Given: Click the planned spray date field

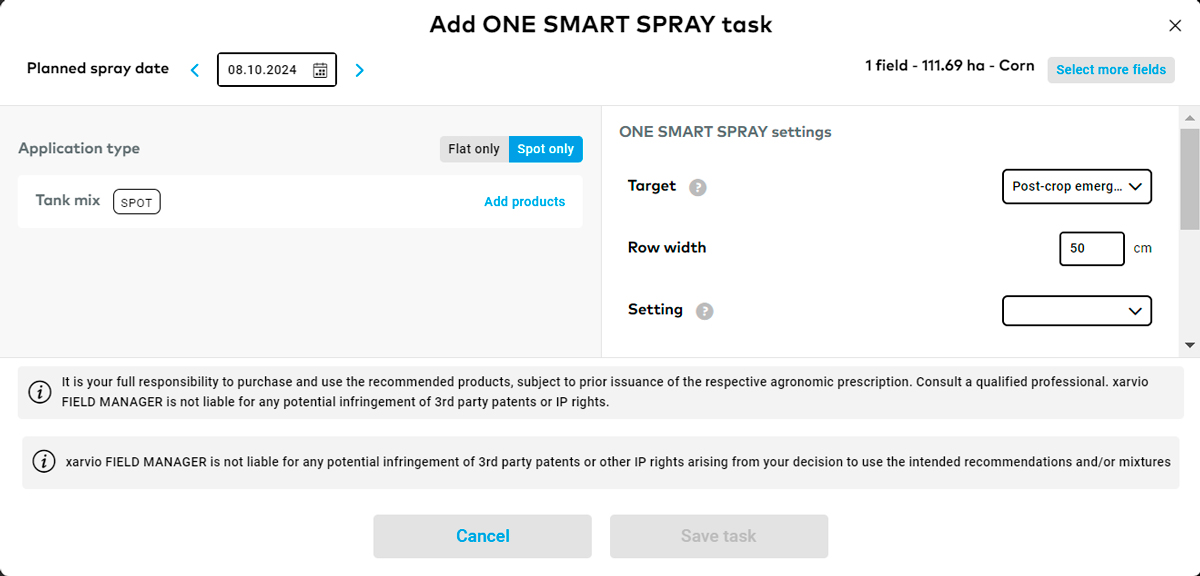Looking at the screenshot, I should pyautogui.click(x=277, y=70).
